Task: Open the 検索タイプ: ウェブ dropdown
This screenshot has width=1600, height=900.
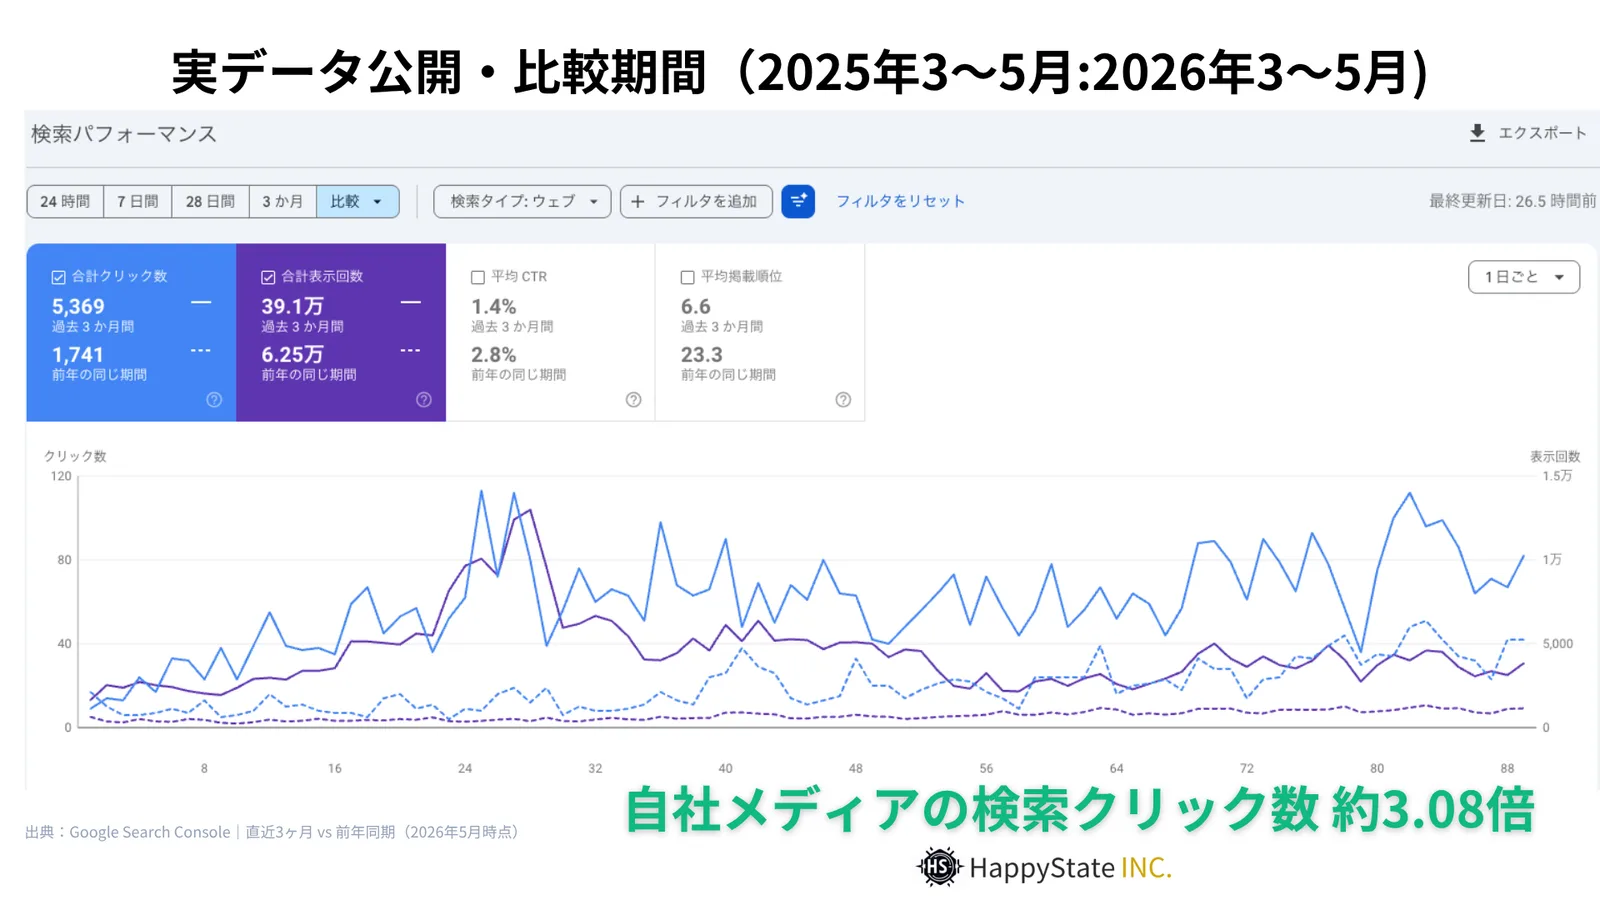Action: pyautogui.click(x=522, y=201)
